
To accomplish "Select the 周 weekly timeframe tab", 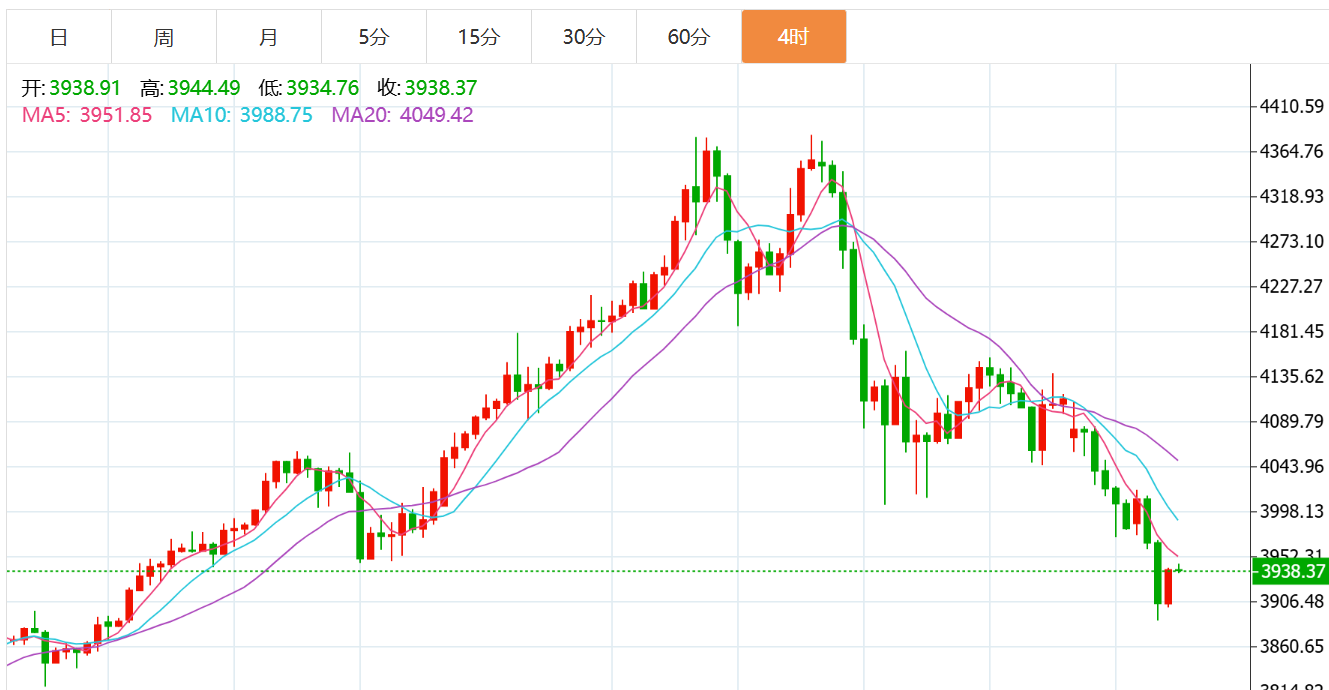I will pyautogui.click(x=164, y=37).
